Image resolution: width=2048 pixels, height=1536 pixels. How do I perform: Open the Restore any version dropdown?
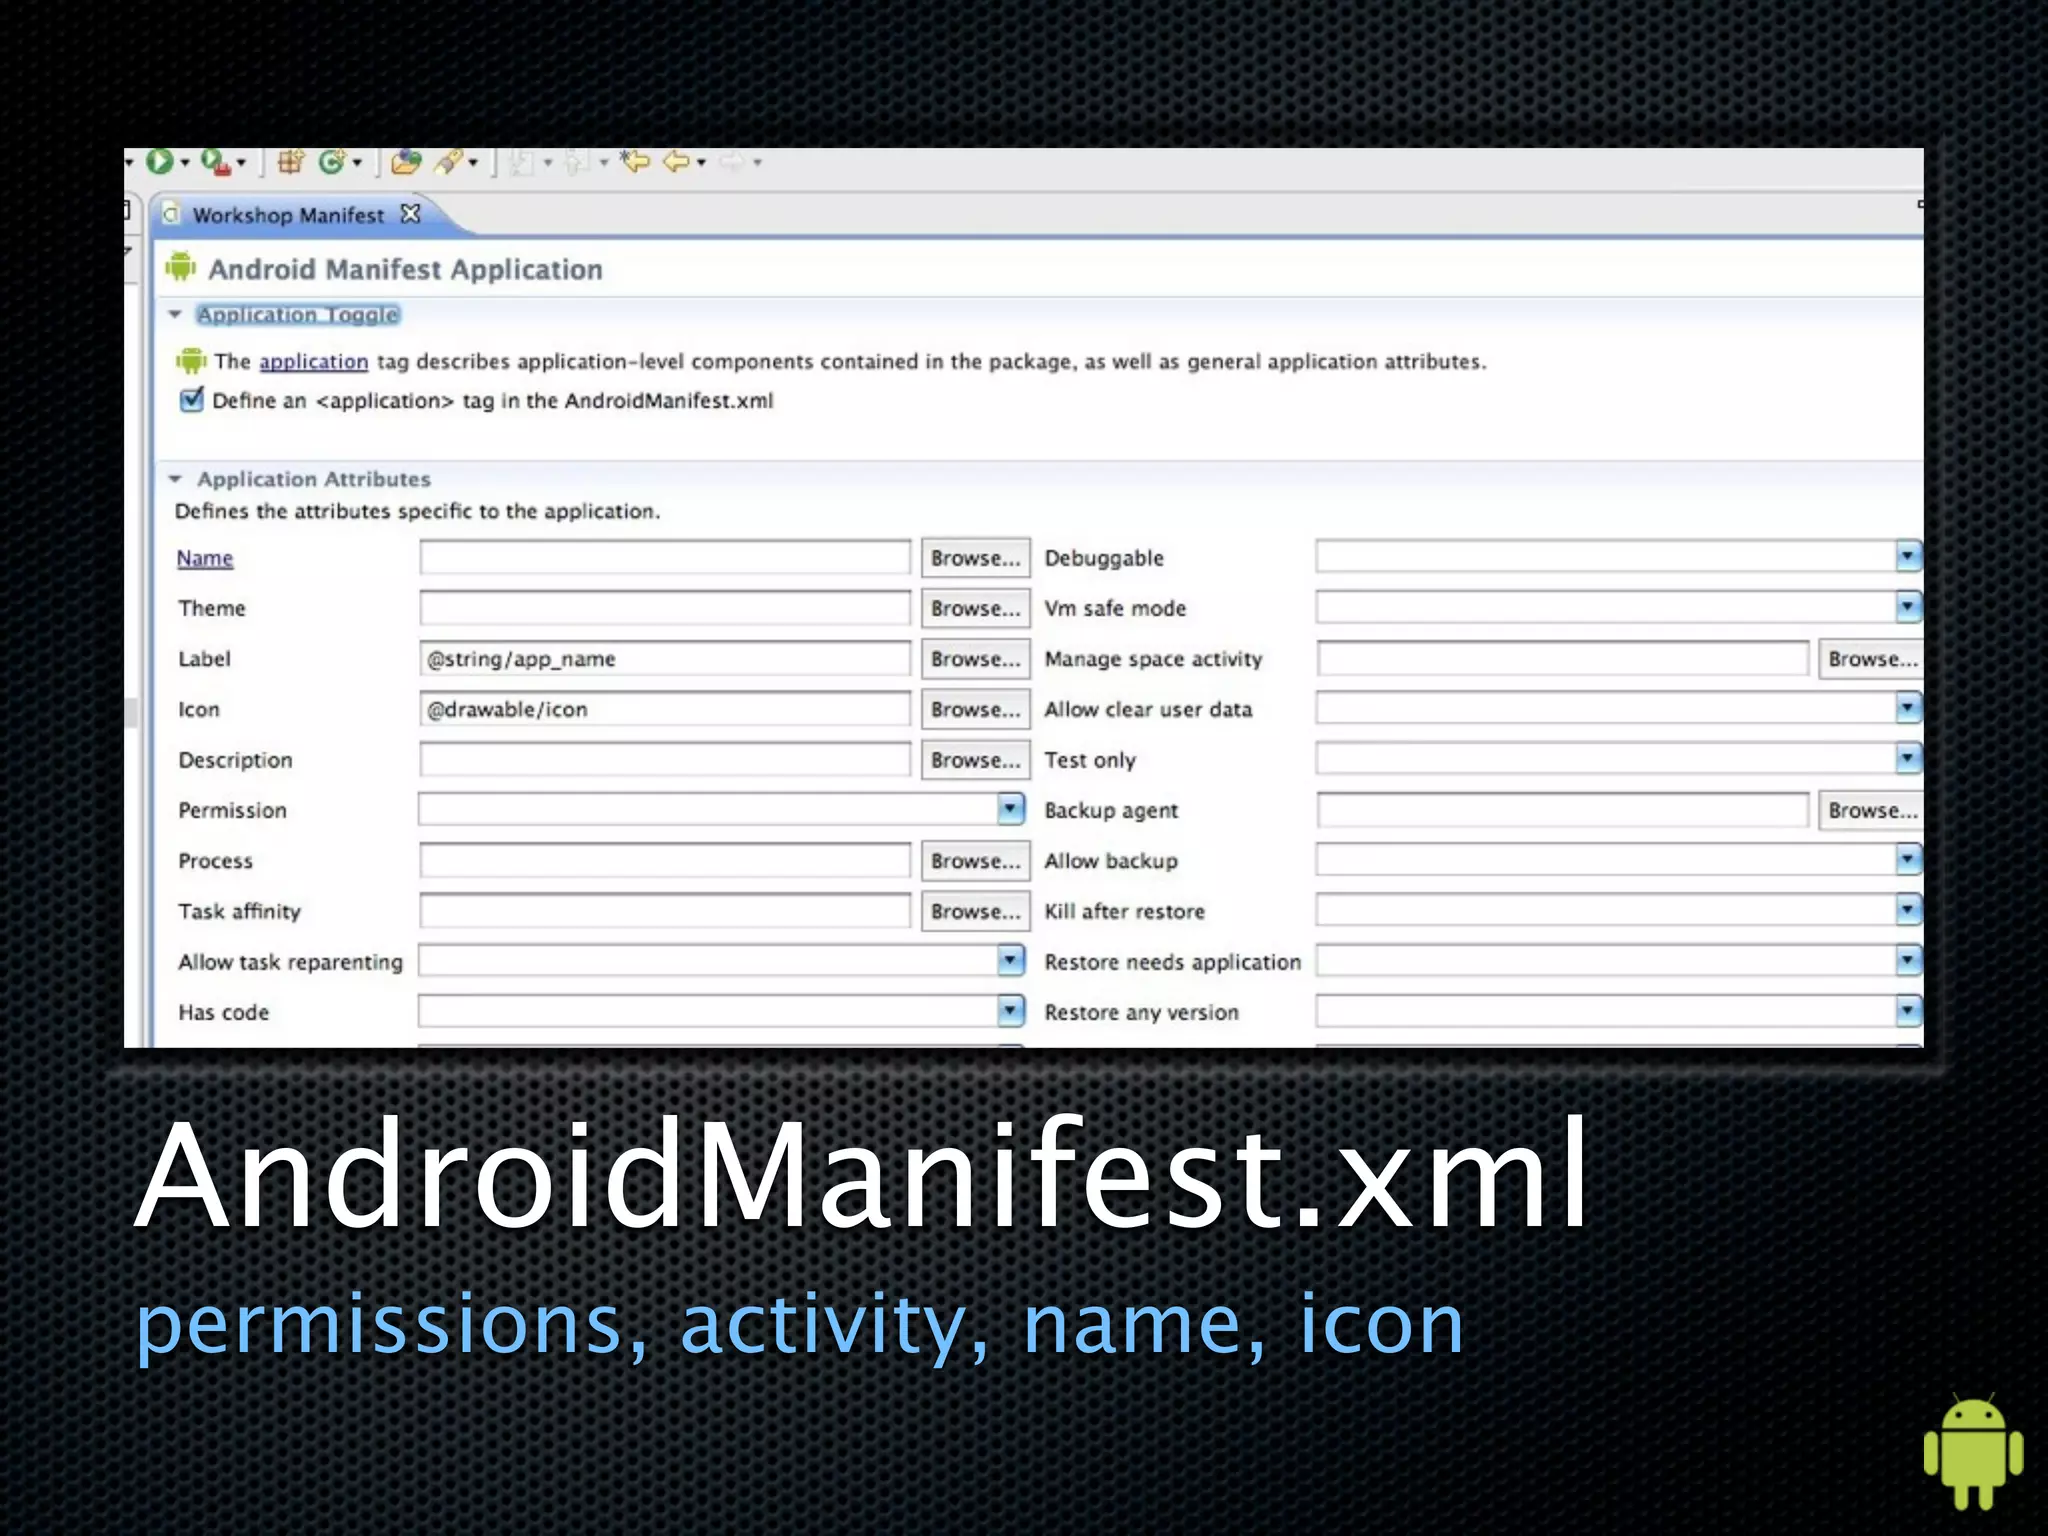(1908, 1010)
